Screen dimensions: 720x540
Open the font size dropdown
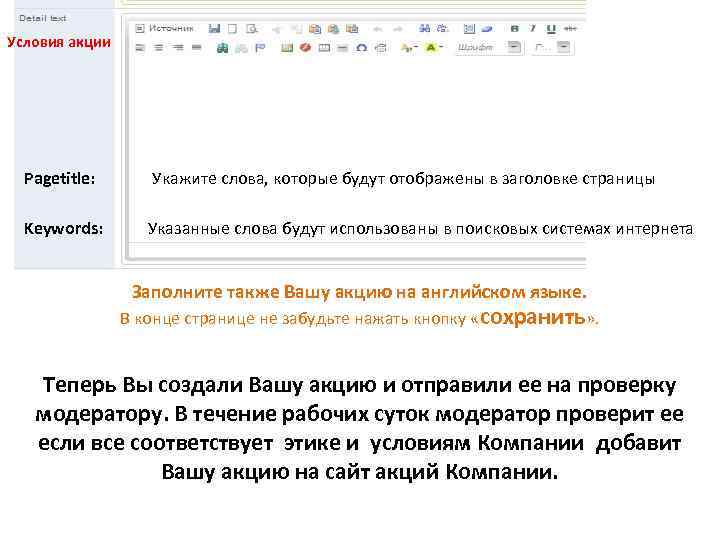[551, 47]
